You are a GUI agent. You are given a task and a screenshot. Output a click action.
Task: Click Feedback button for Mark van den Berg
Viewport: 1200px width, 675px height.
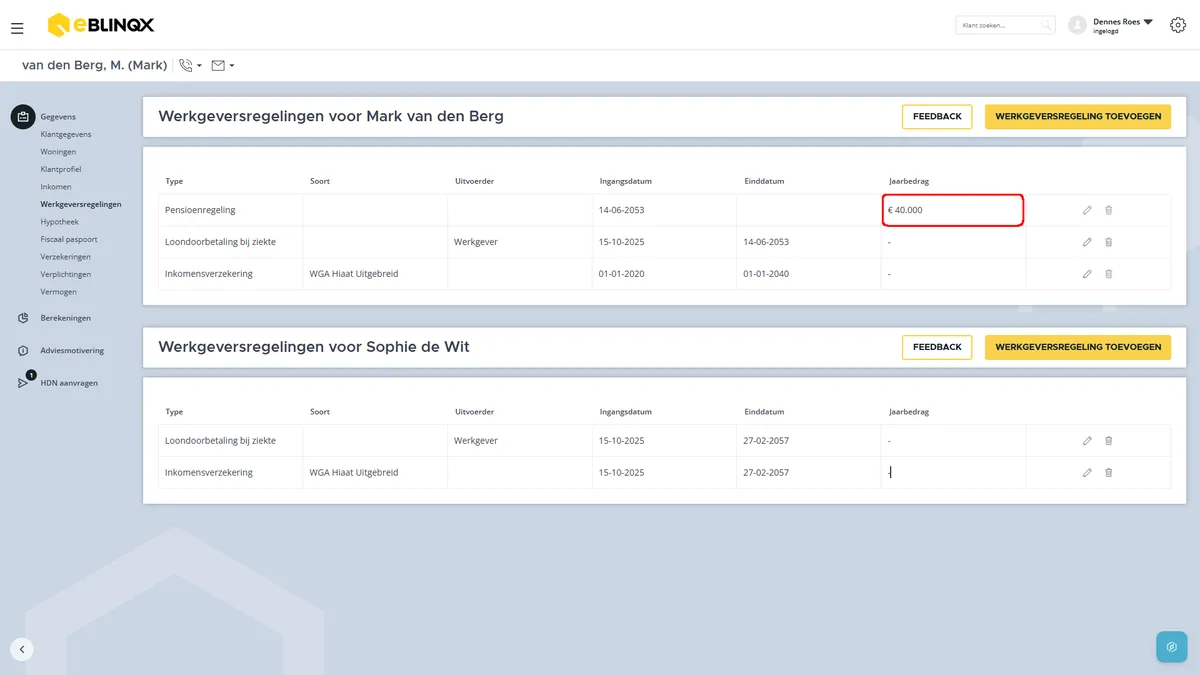(937, 117)
